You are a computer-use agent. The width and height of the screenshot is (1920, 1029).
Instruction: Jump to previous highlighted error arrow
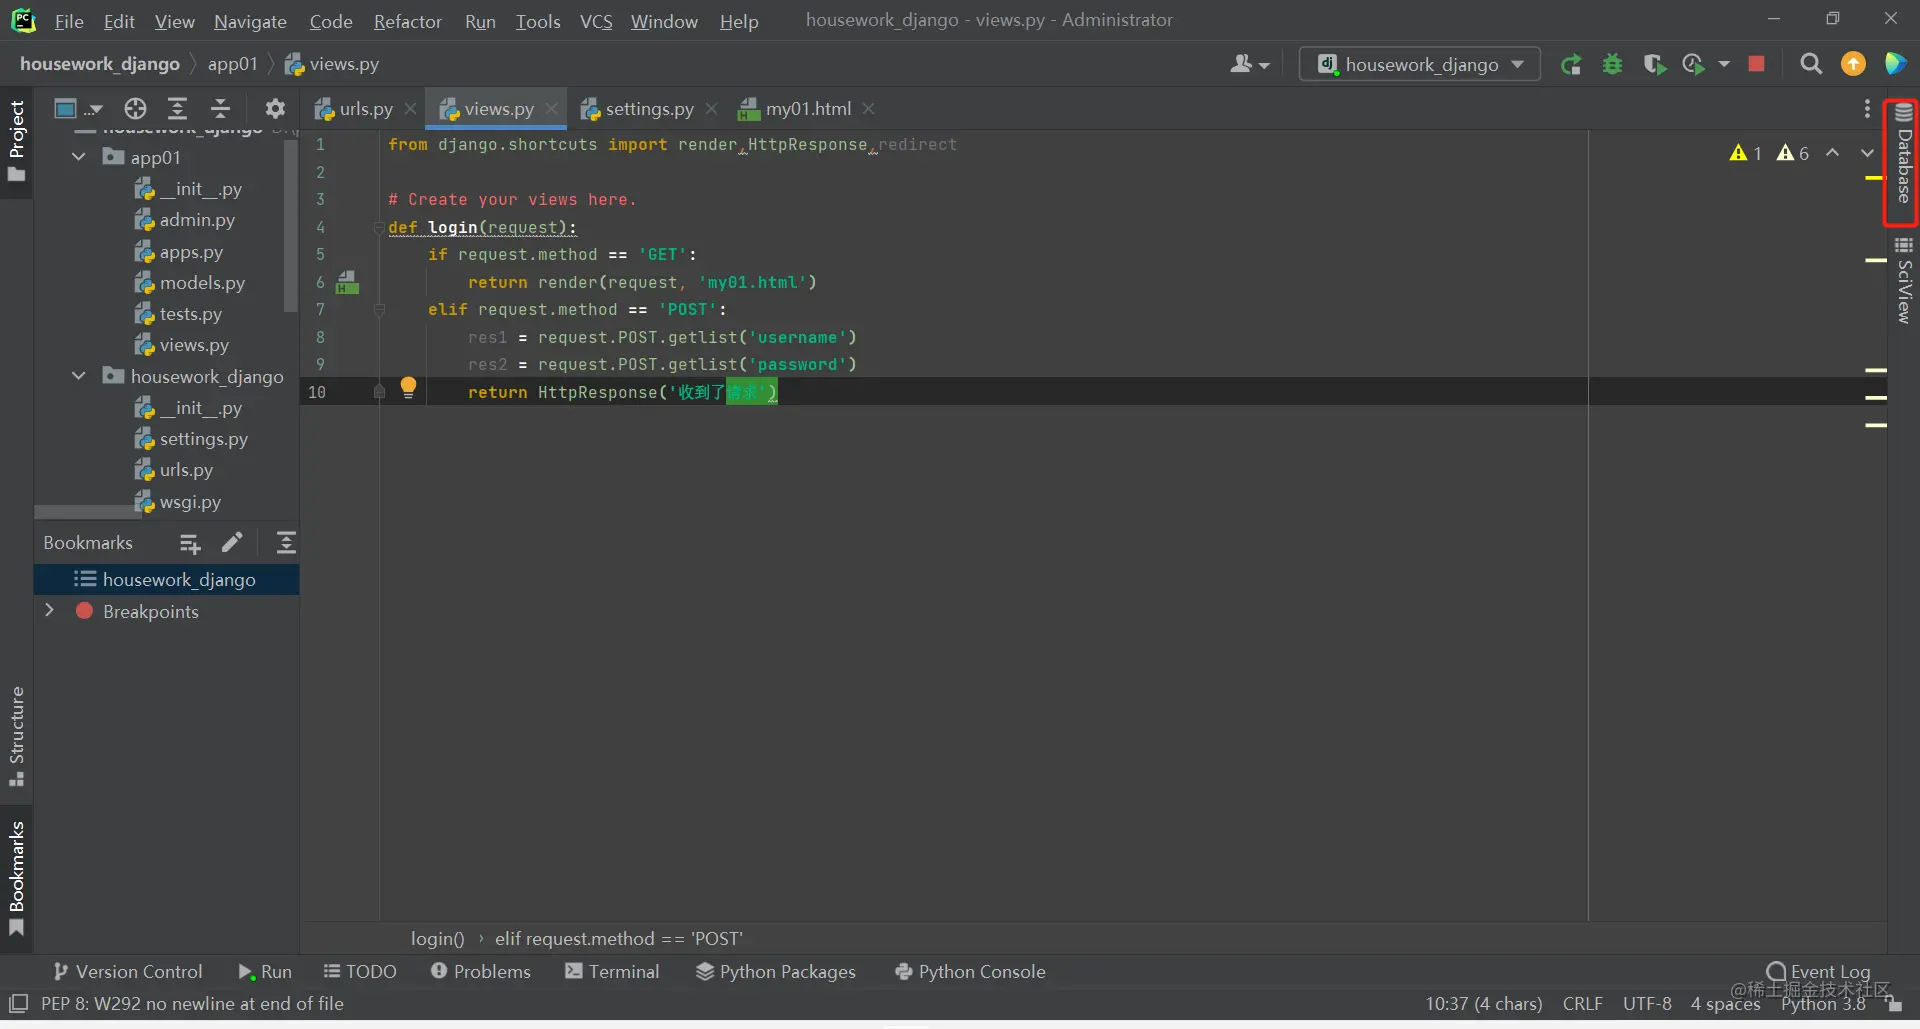(x=1832, y=153)
